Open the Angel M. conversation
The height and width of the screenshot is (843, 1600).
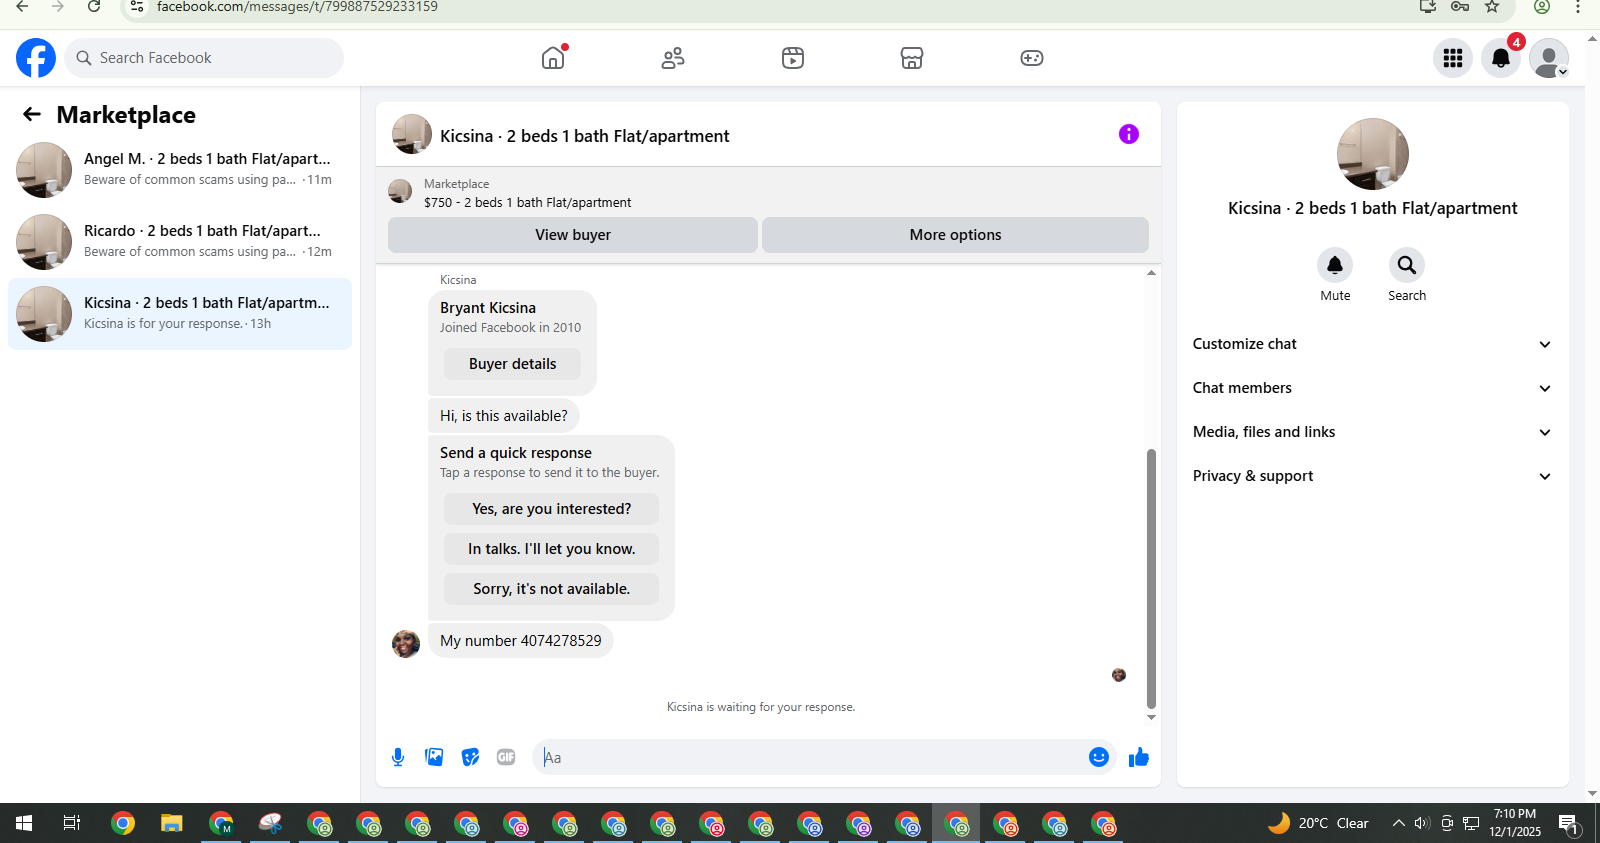pos(180,170)
